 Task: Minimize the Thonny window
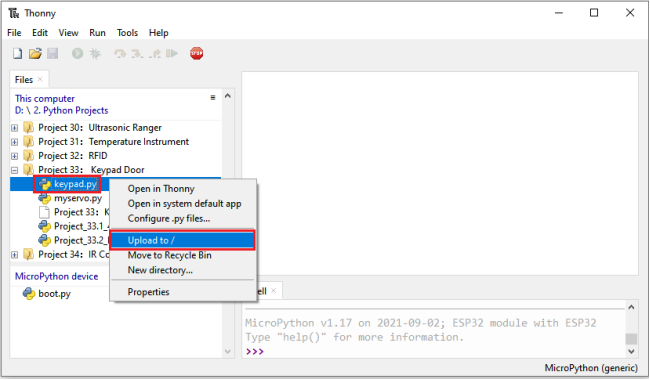coord(559,13)
